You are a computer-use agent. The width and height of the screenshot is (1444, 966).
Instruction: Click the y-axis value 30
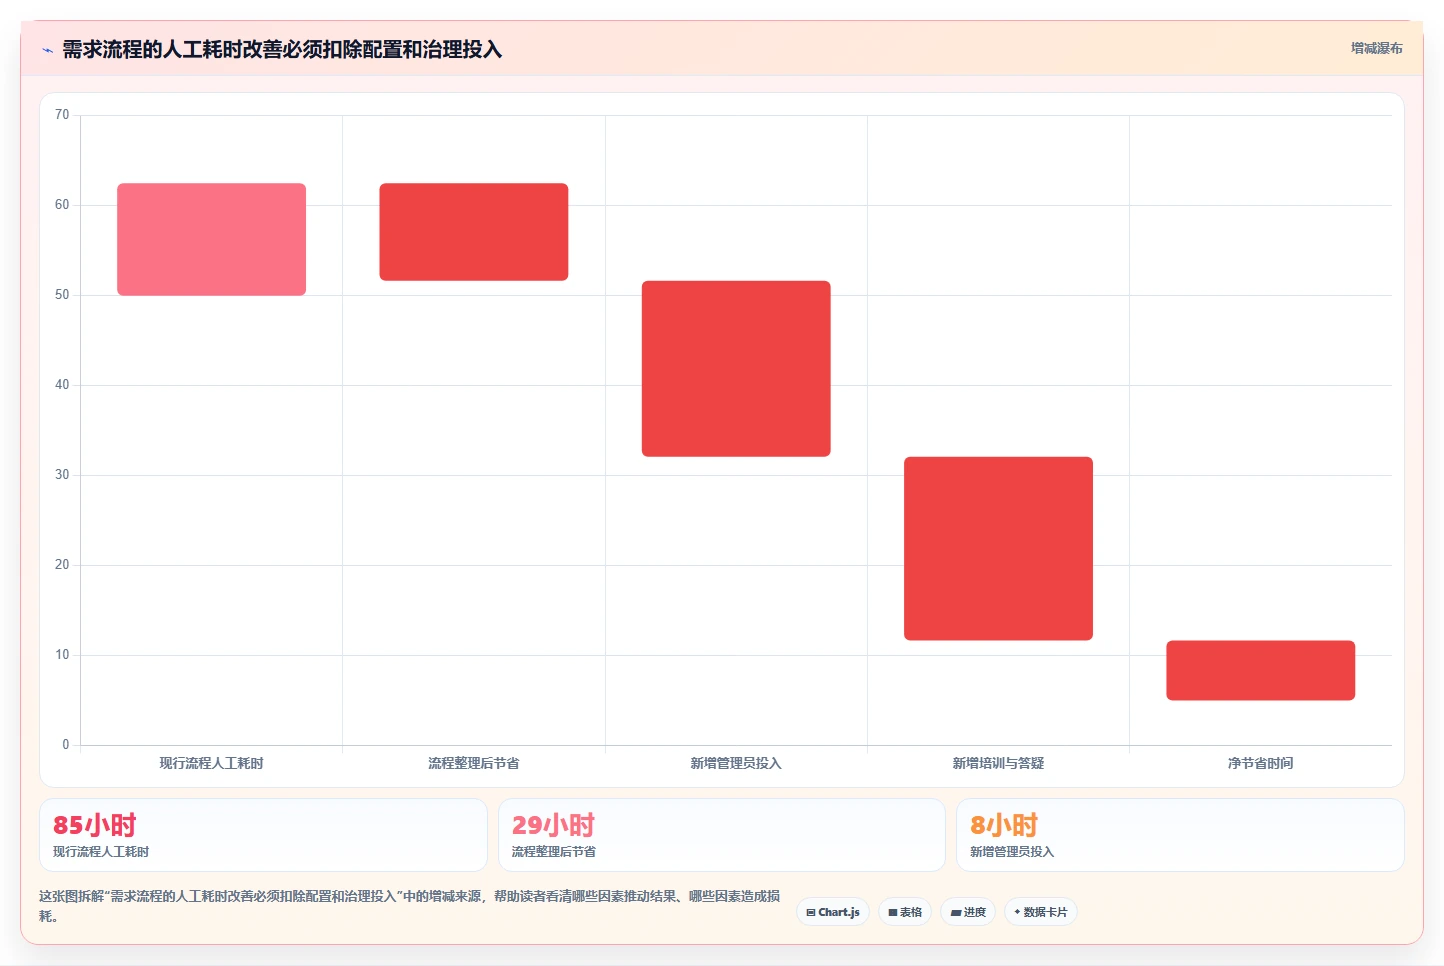62,475
